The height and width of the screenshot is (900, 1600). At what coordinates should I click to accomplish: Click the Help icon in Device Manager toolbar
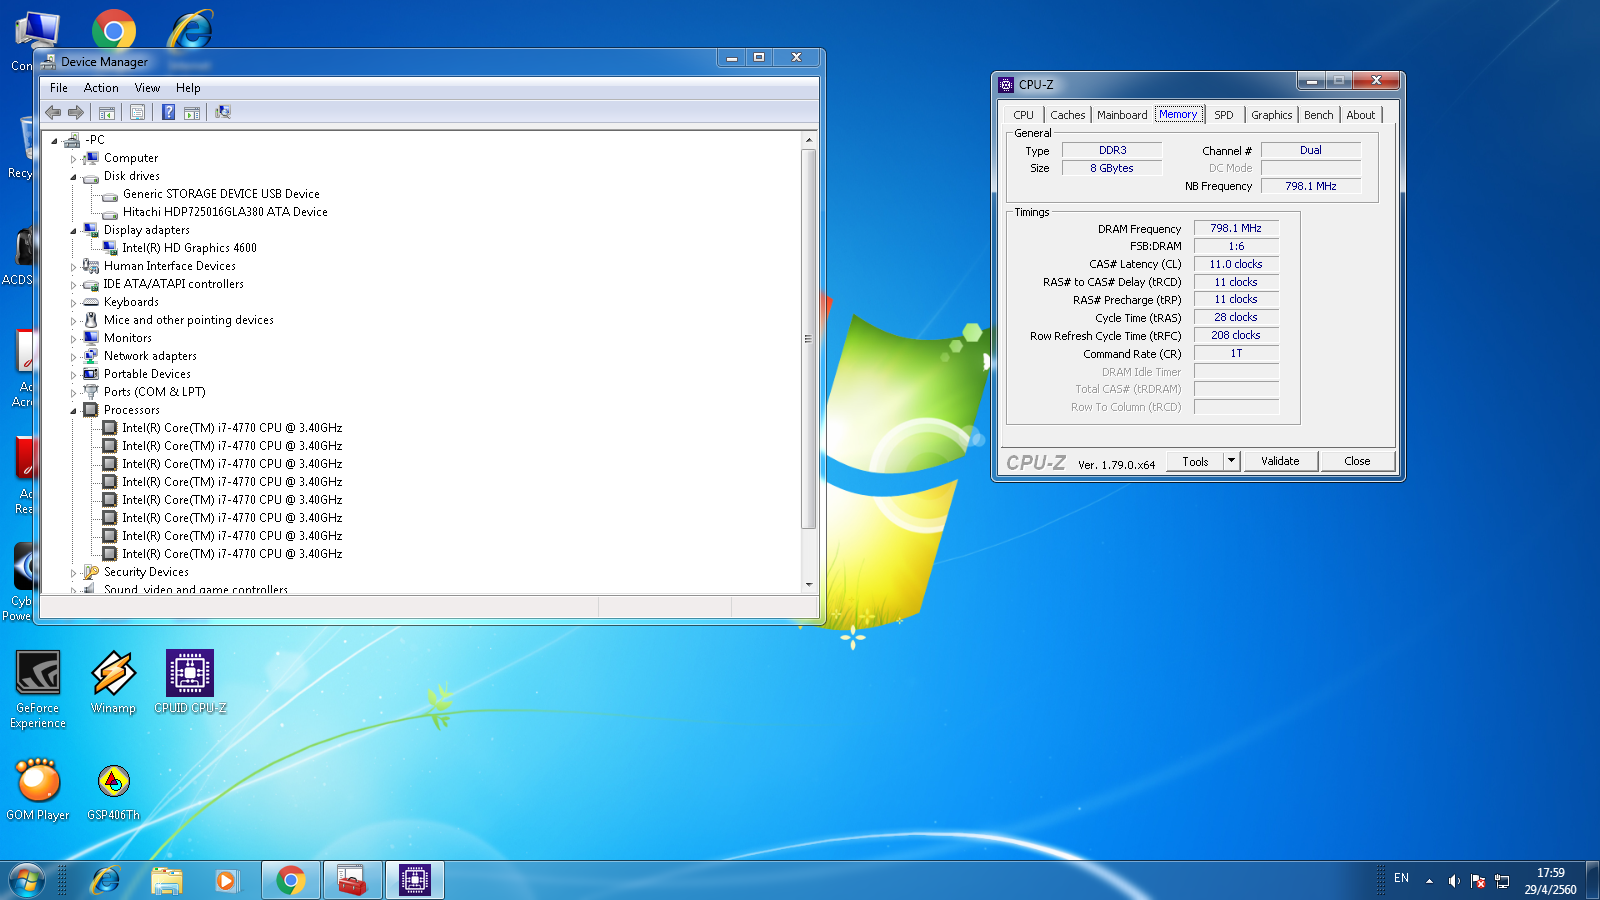[168, 112]
